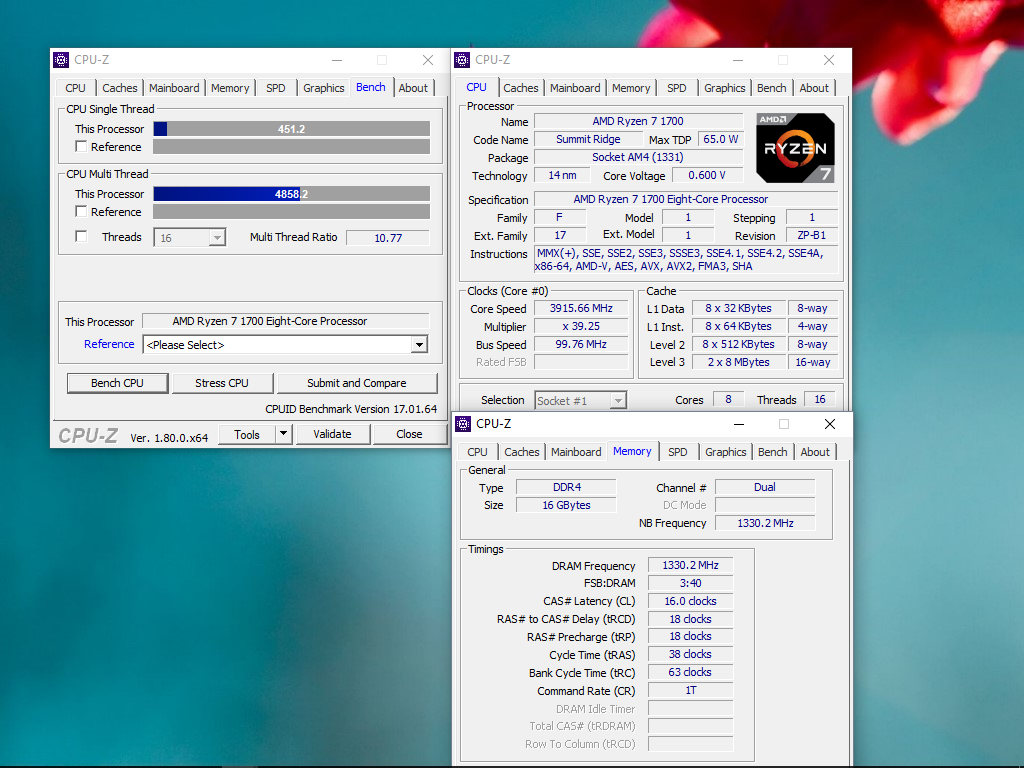The image size is (1024, 768).
Task: Expand the Tools button dropdown arrow
Action: pos(283,434)
